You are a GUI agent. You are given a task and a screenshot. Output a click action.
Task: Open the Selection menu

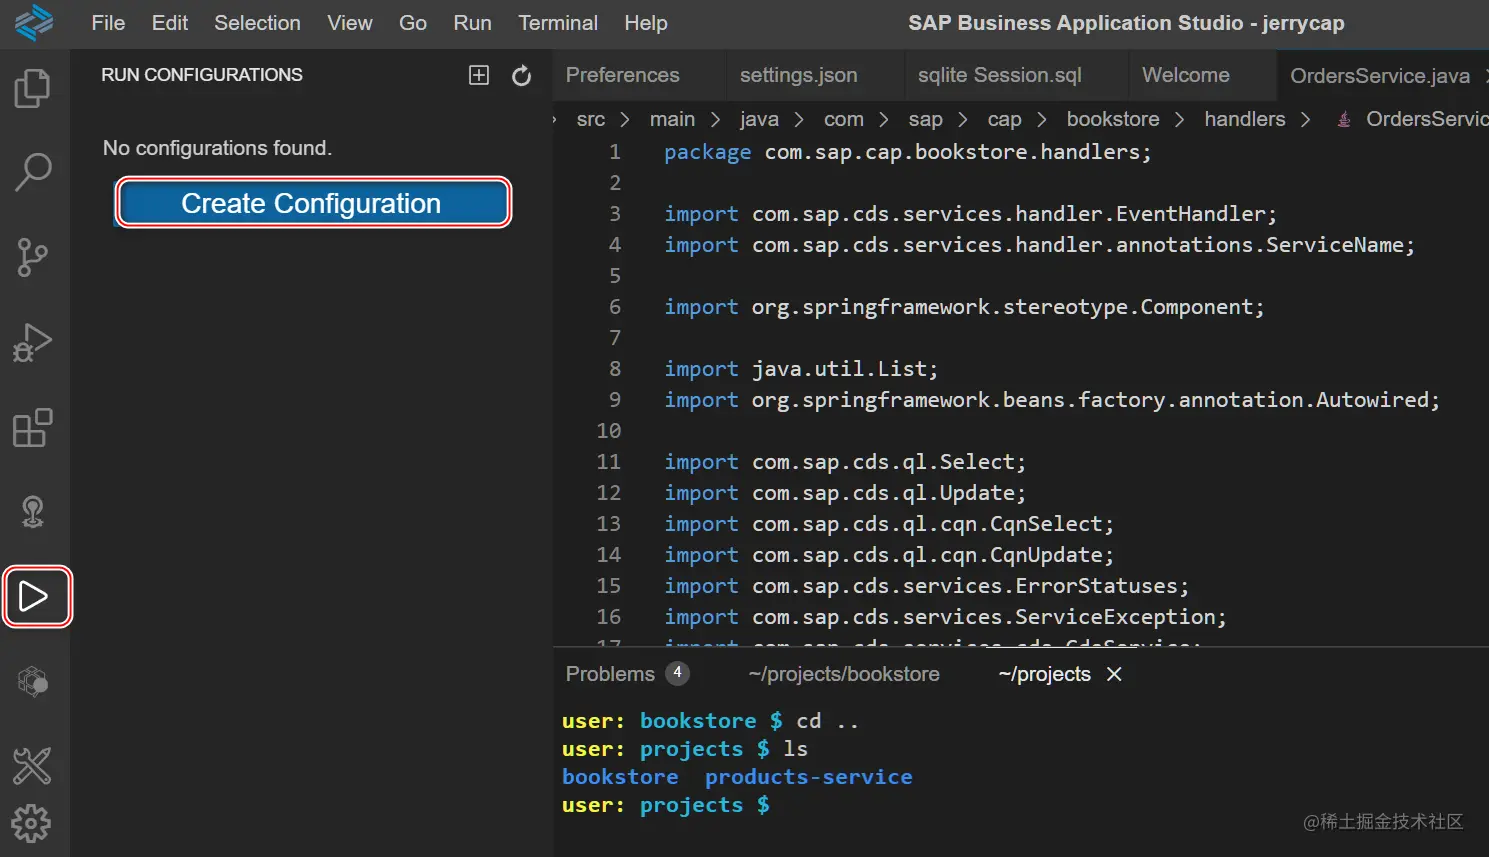(257, 23)
